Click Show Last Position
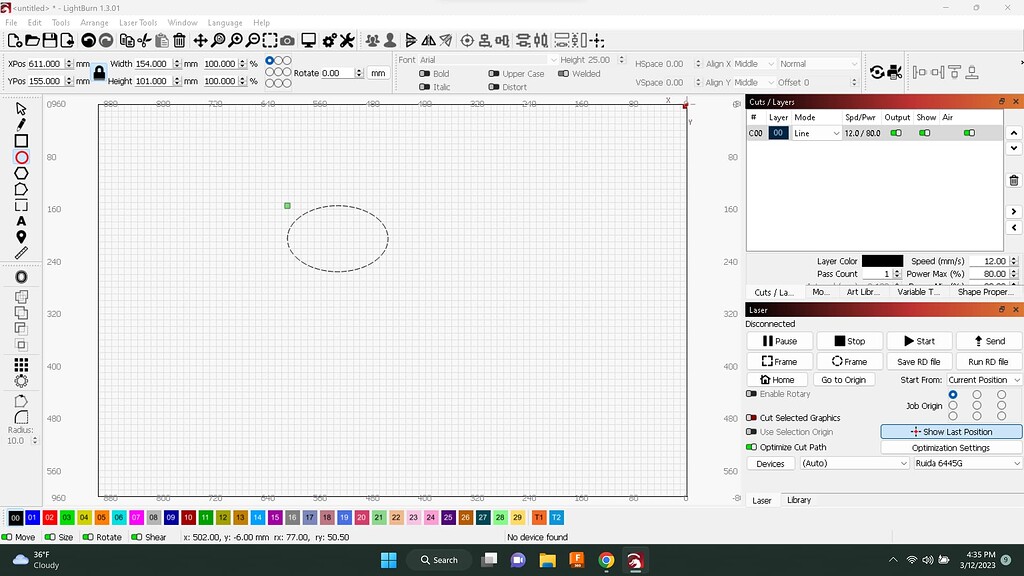Image resolution: width=1024 pixels, height=576 pixels. [951, 432]
